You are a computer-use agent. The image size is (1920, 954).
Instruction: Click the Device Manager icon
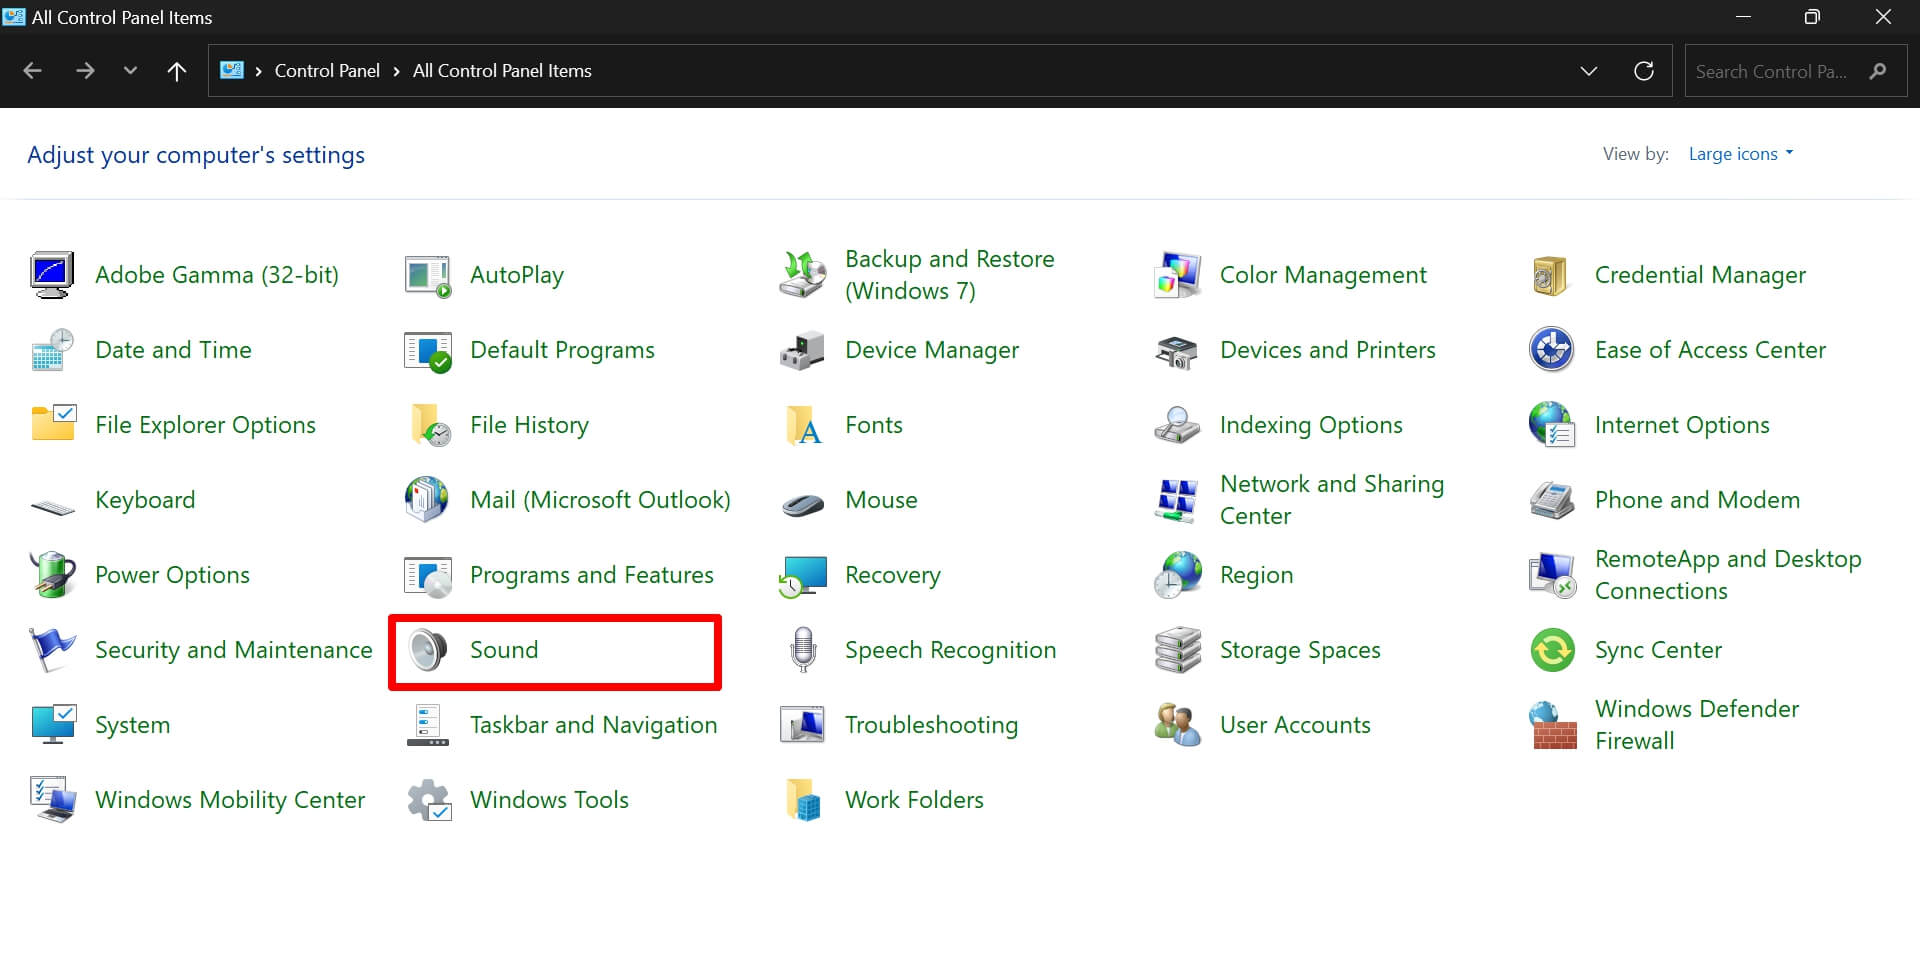coord(802,350)
